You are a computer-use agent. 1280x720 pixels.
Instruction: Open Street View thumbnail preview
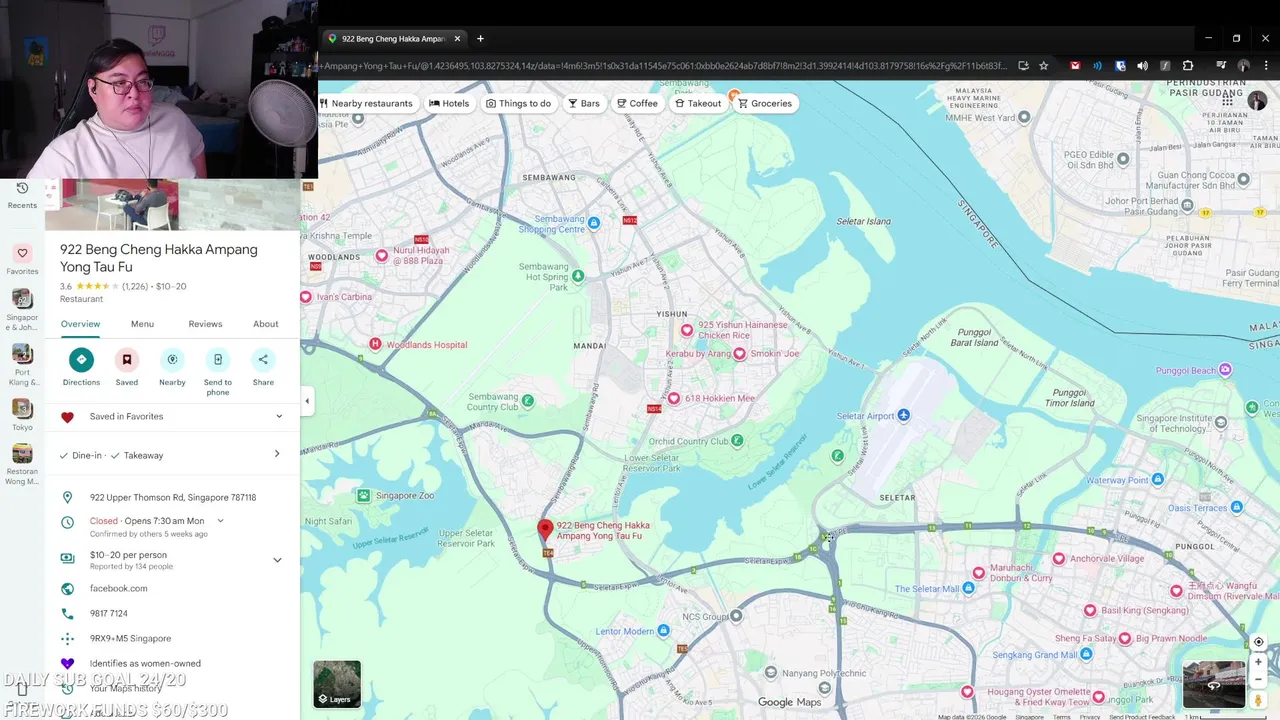[1214, 684]
